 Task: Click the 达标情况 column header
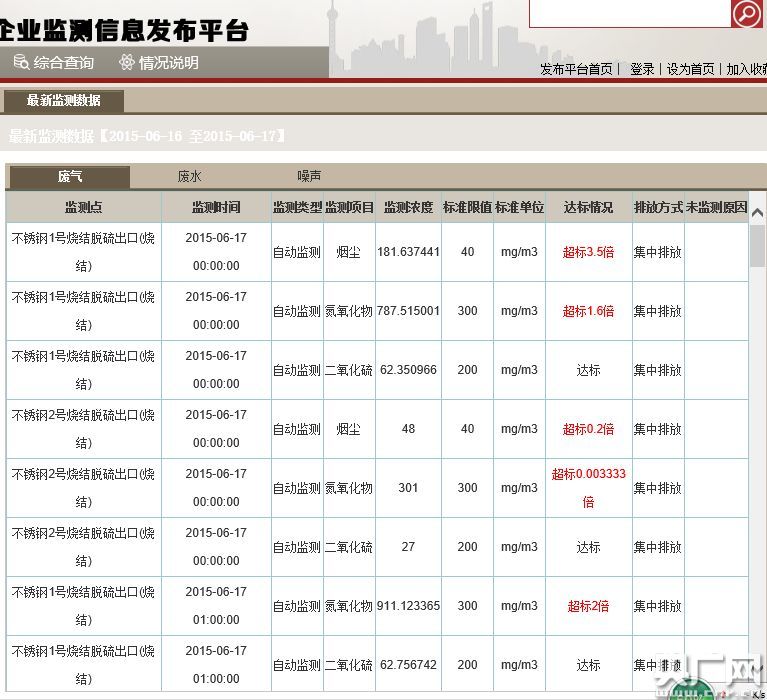pos(588,207)
